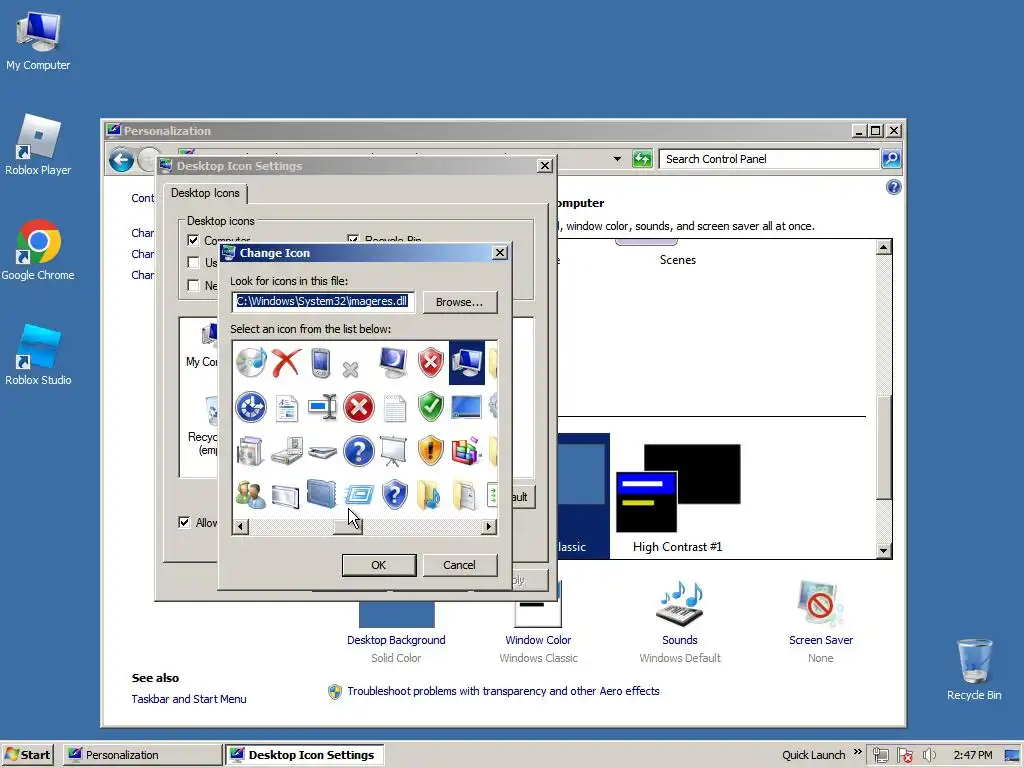This screenshot has width=1024, height=768.
Task: Open the address bar dropdown arrow
Action: (617, 159)
